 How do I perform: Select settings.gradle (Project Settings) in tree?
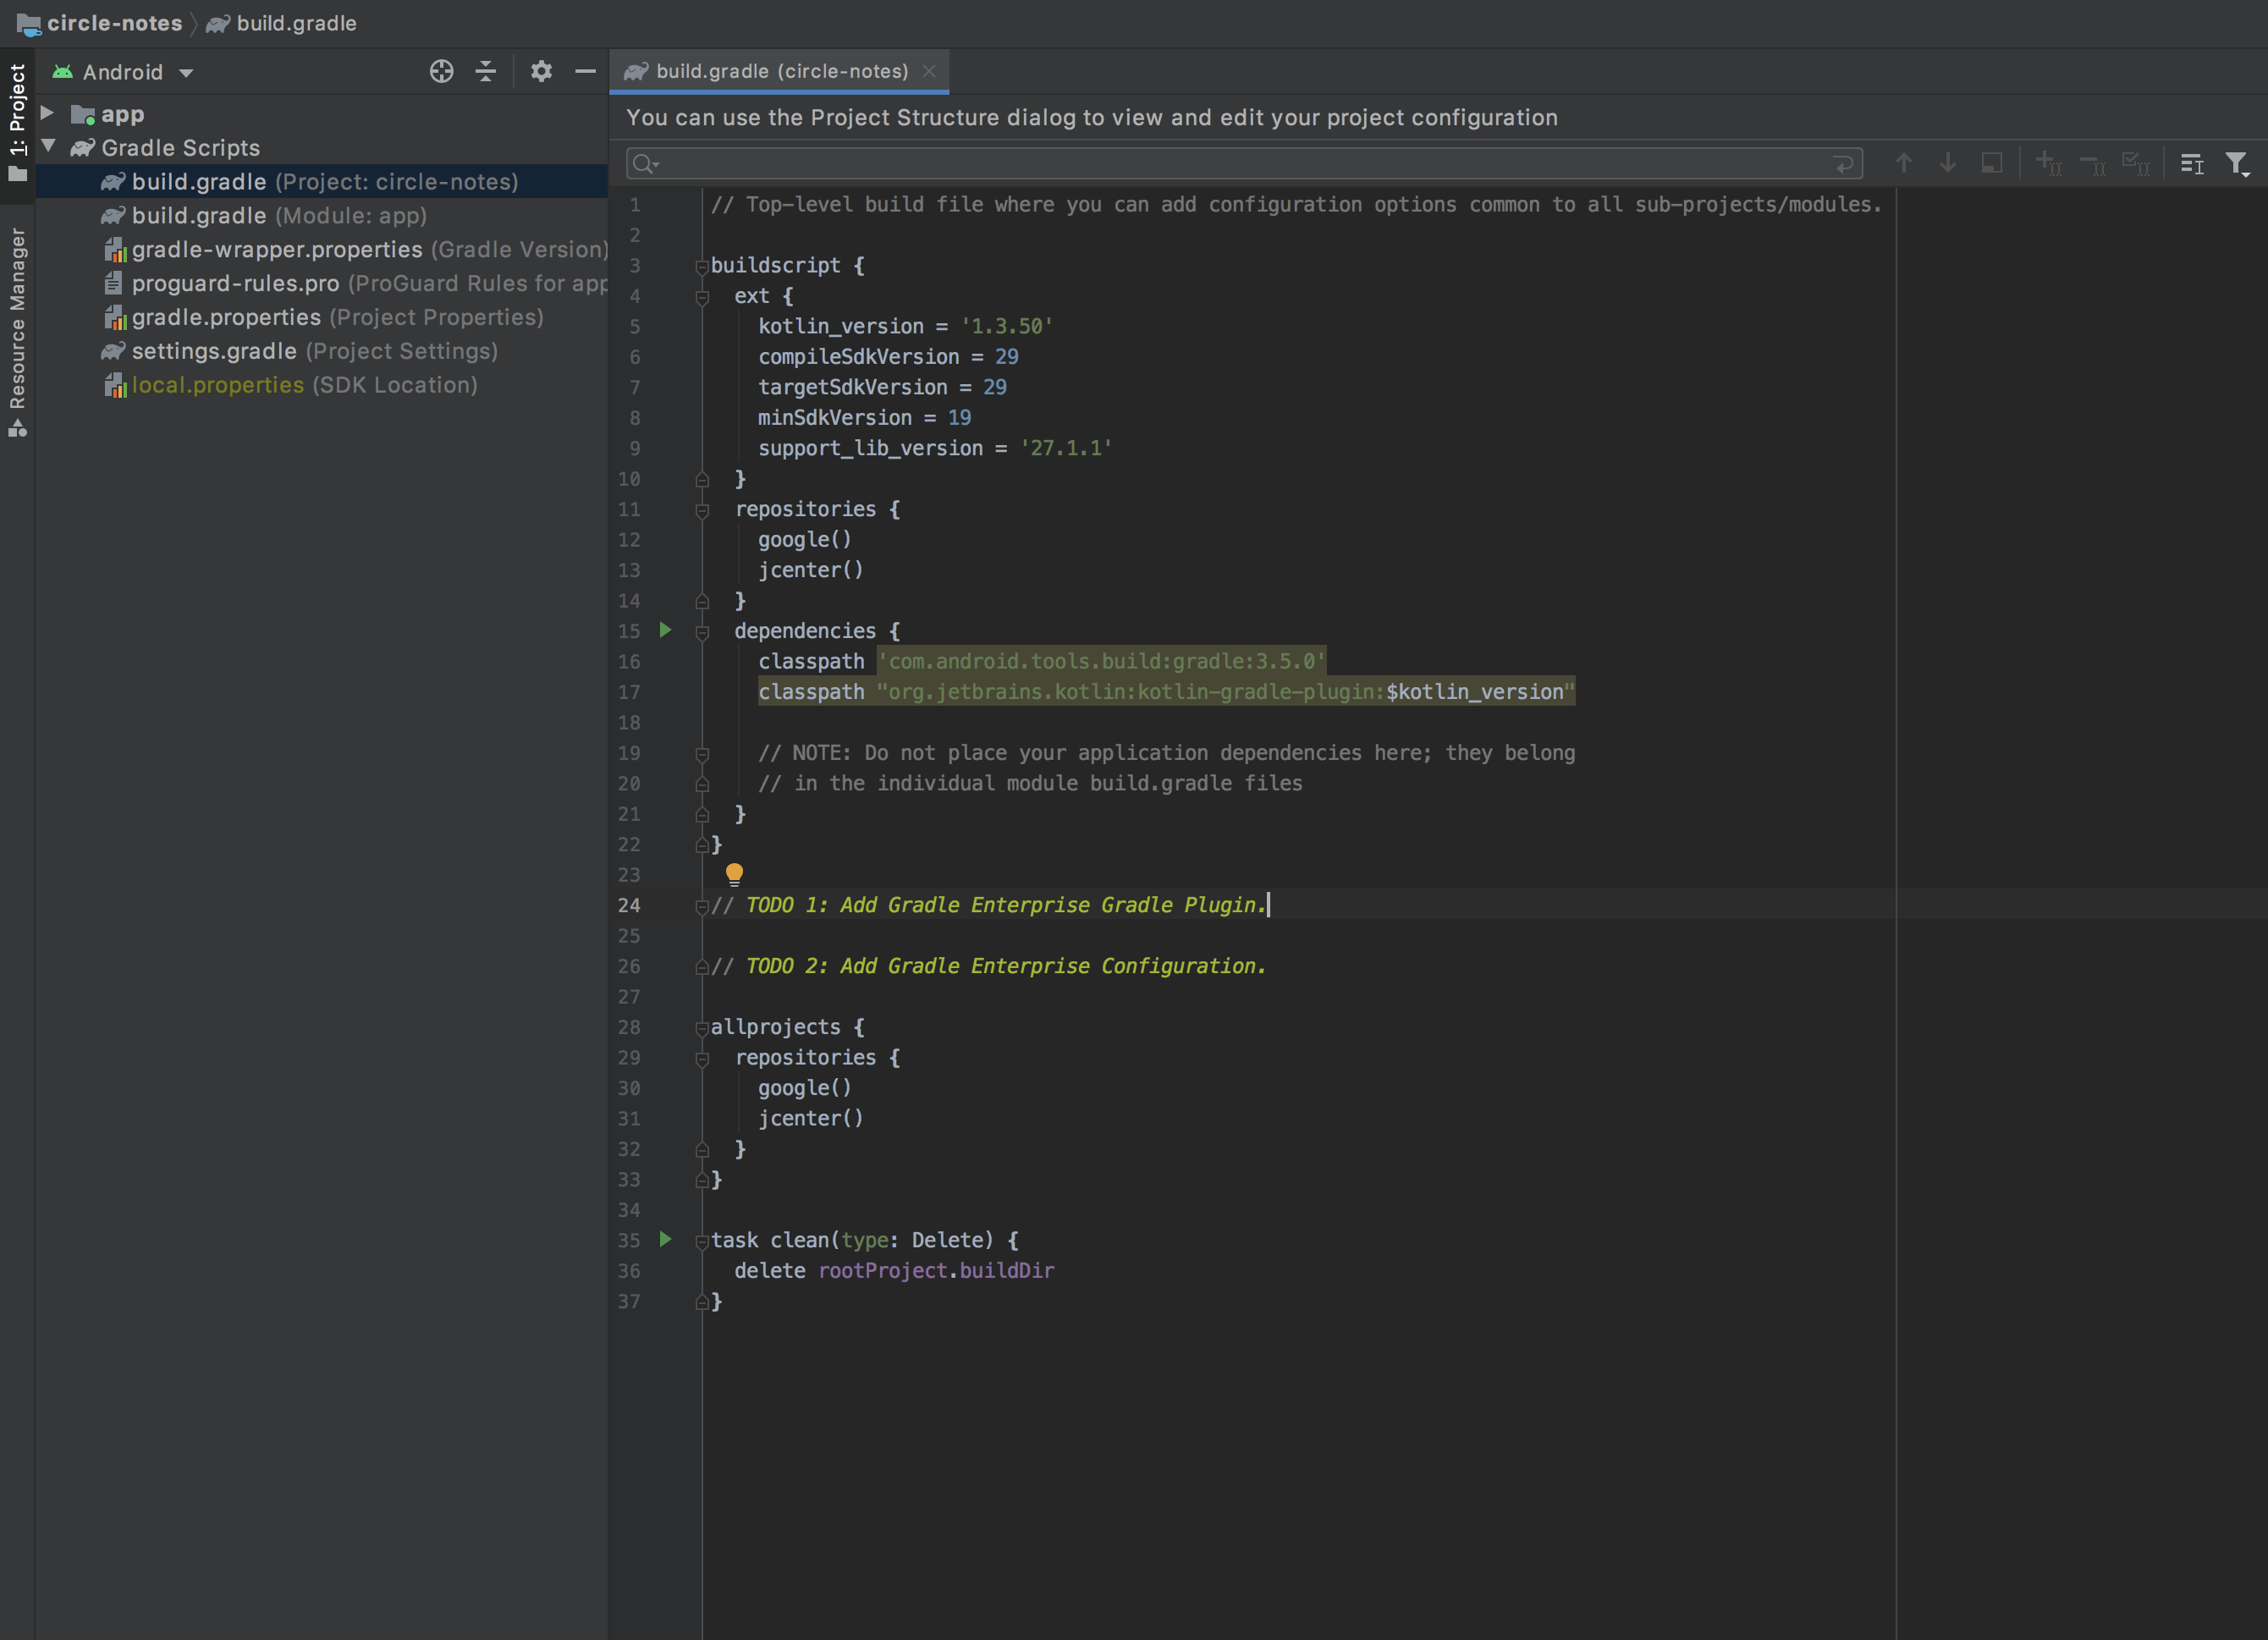pyautogui.click(x=214, y=351)
